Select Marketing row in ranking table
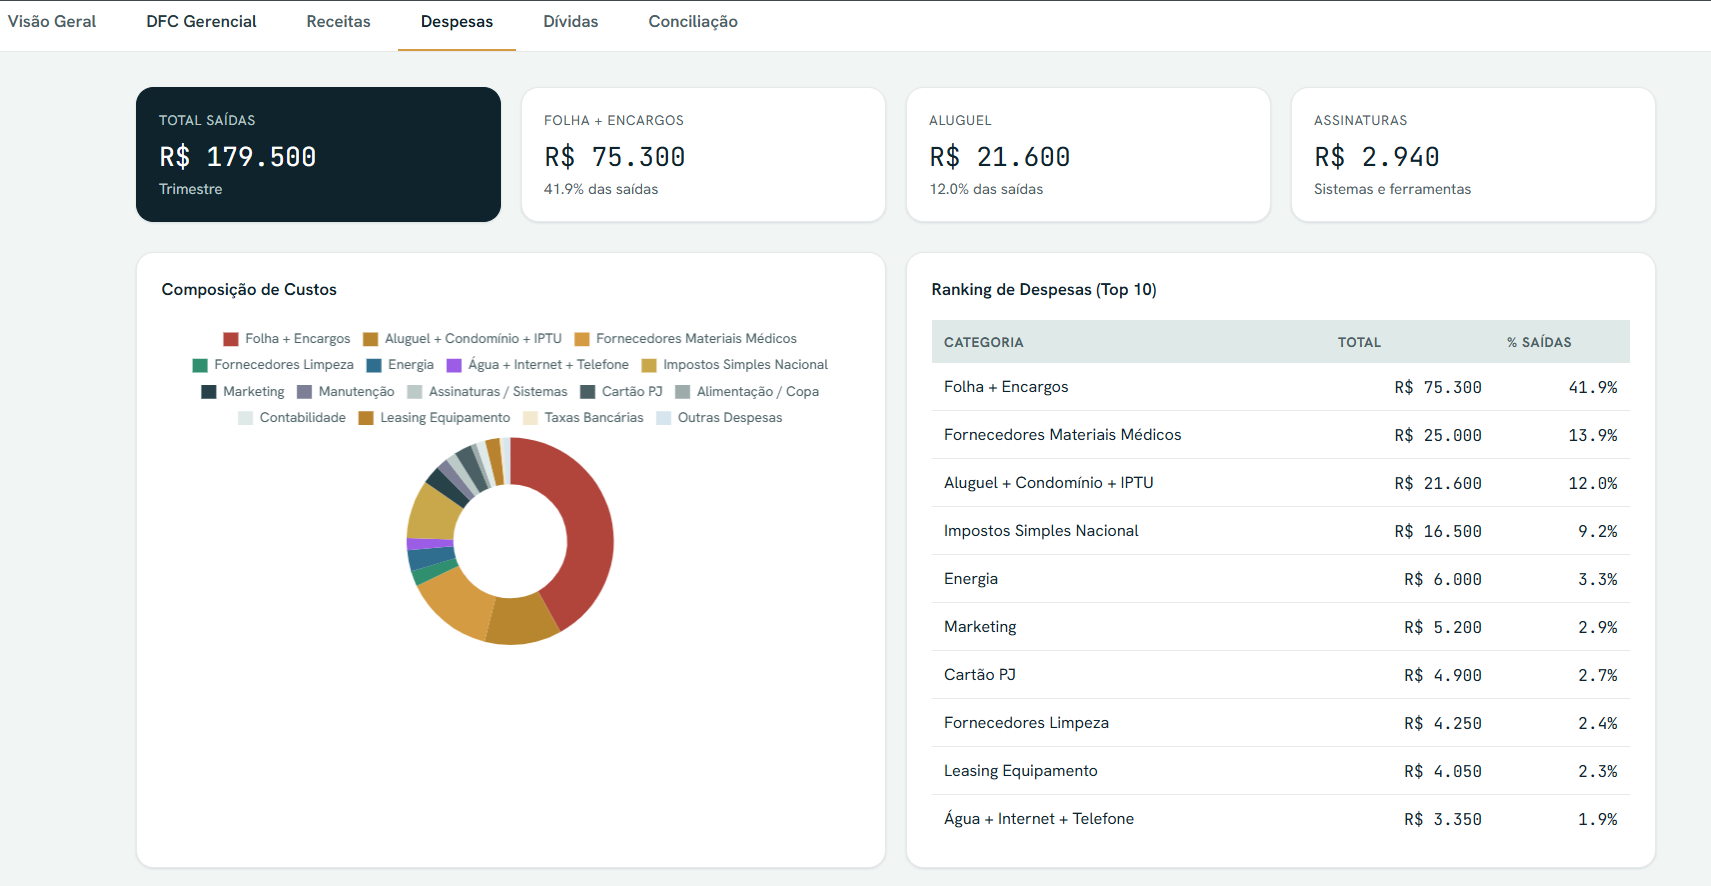This screenshot has width=1711, height=886. click(1280, 627)
